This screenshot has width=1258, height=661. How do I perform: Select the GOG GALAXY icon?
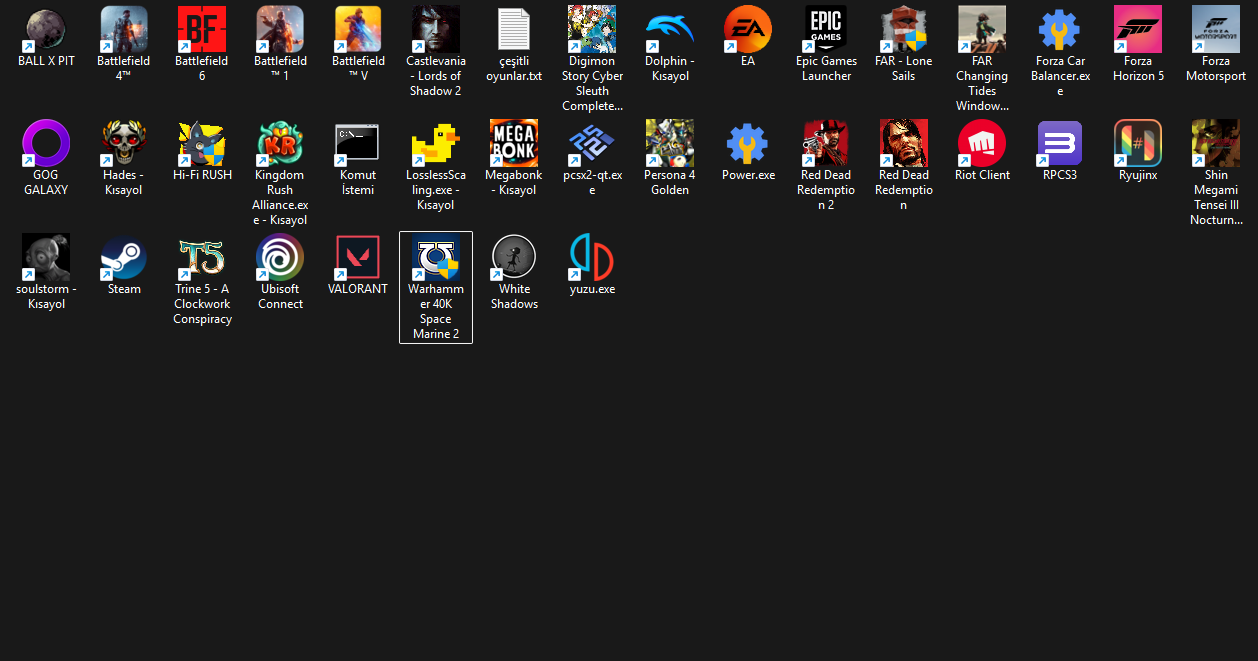[x=46, y=144]
